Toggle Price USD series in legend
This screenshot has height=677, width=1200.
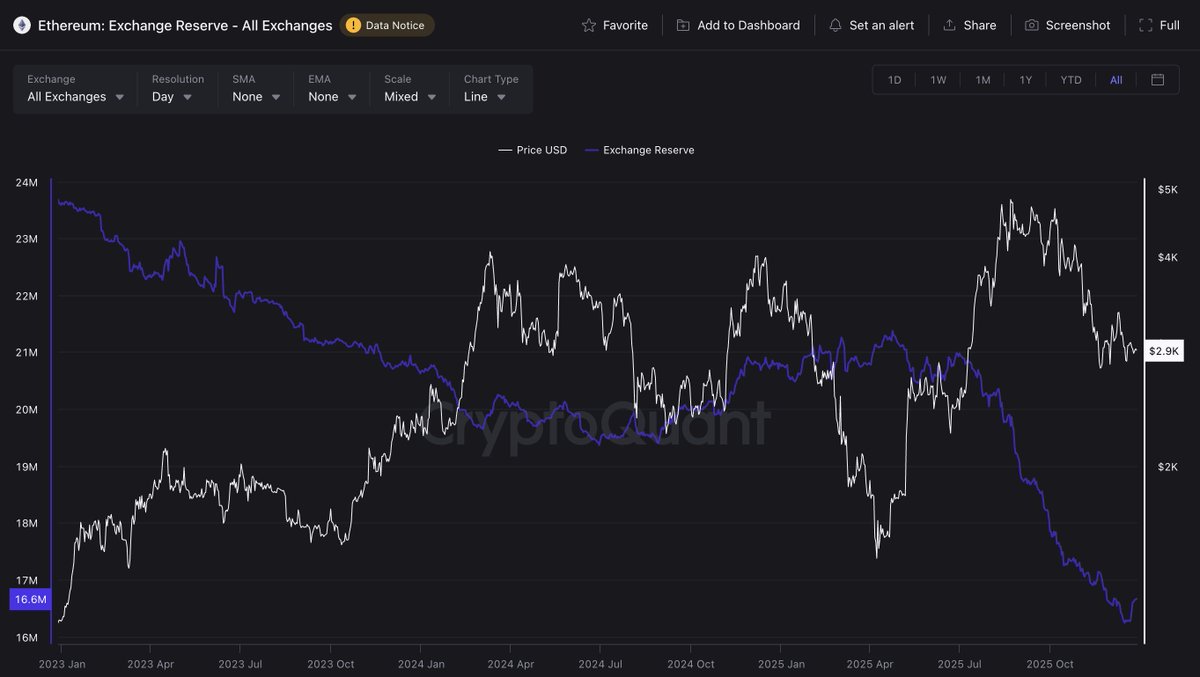coord(532,150)
